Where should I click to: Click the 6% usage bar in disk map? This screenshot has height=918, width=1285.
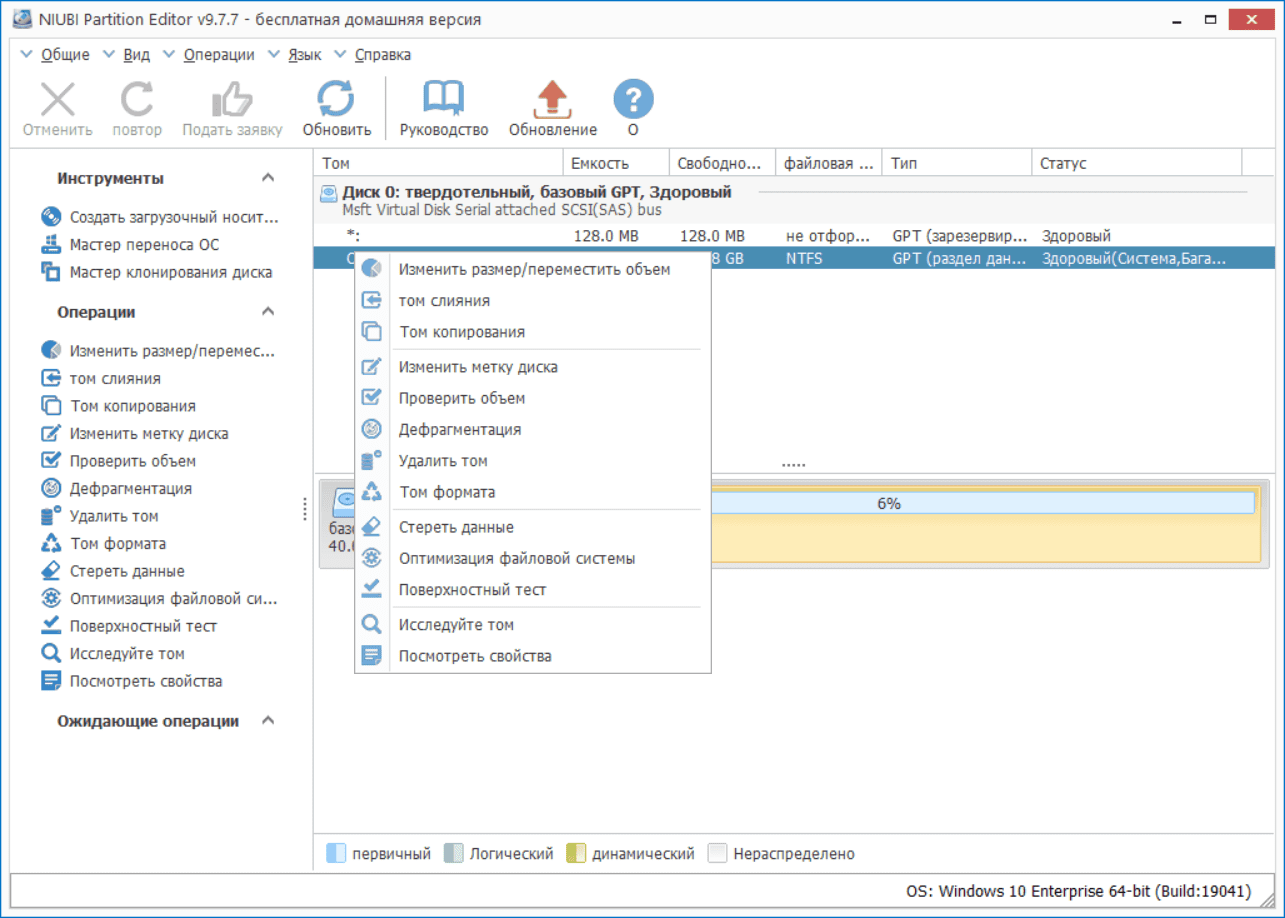coord(983,503)
